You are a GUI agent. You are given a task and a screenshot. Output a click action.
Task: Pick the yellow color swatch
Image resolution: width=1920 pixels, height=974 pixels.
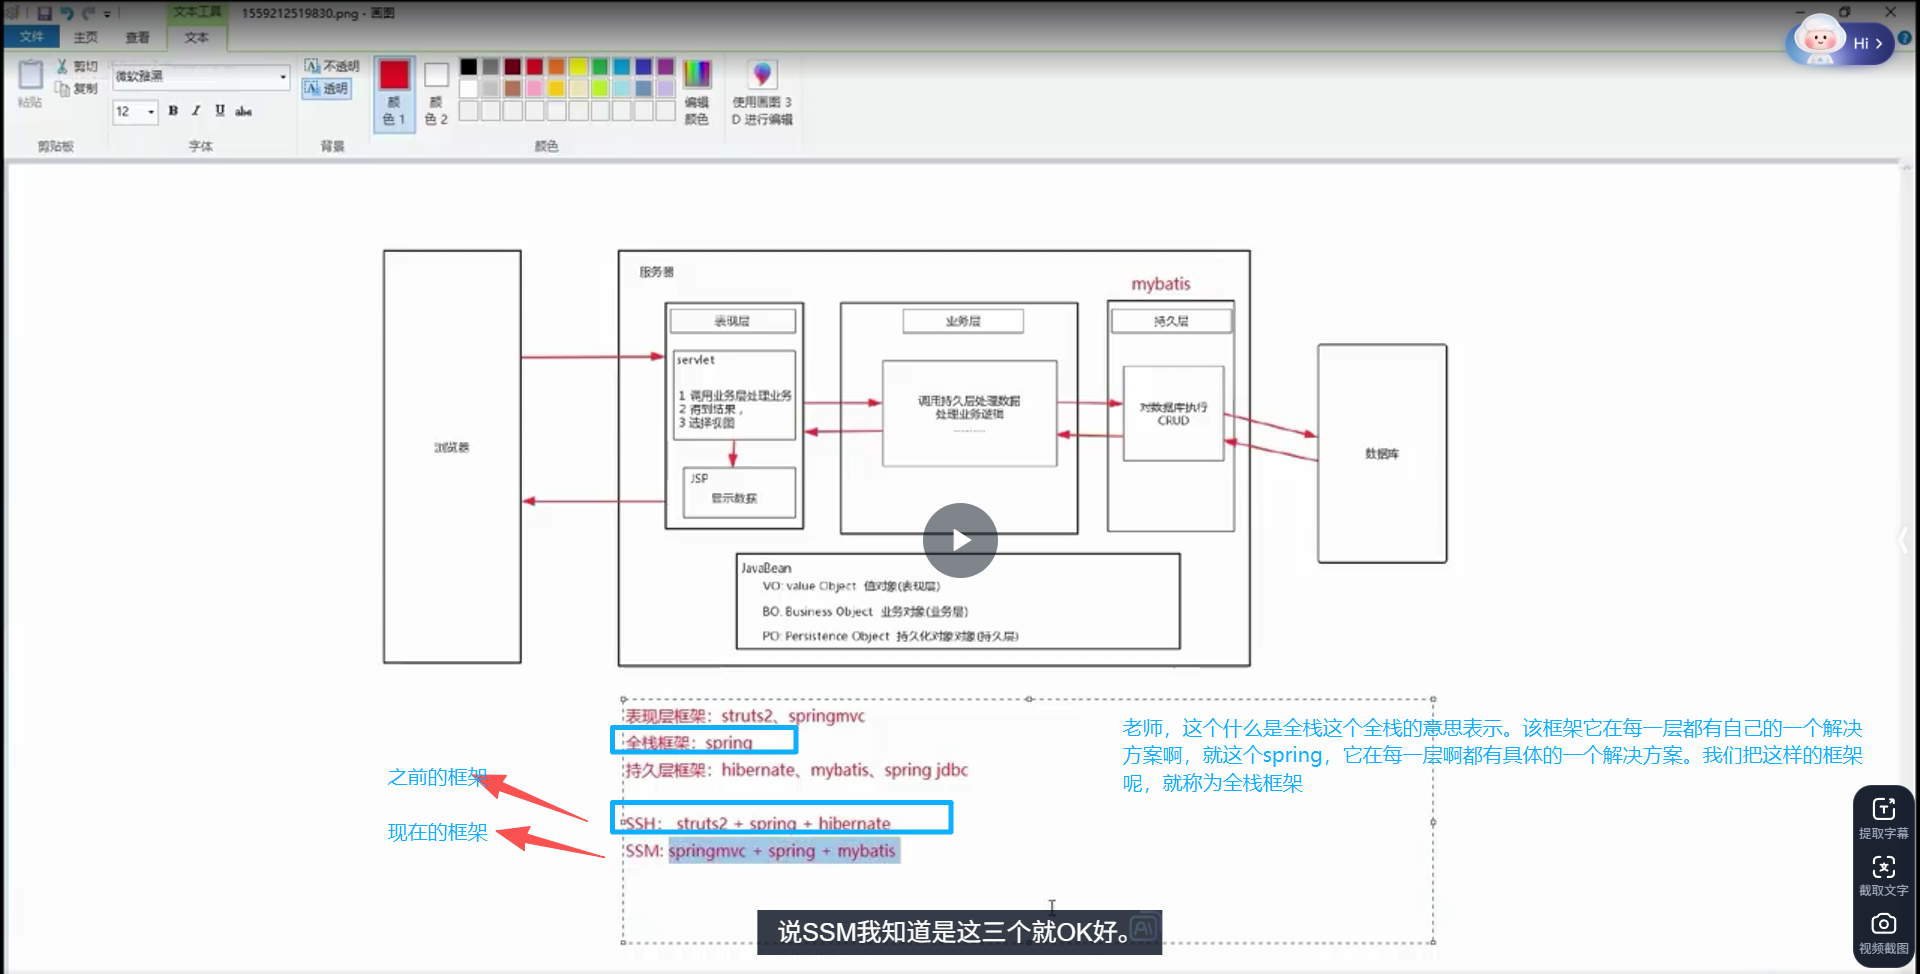(x=578, y=67)
